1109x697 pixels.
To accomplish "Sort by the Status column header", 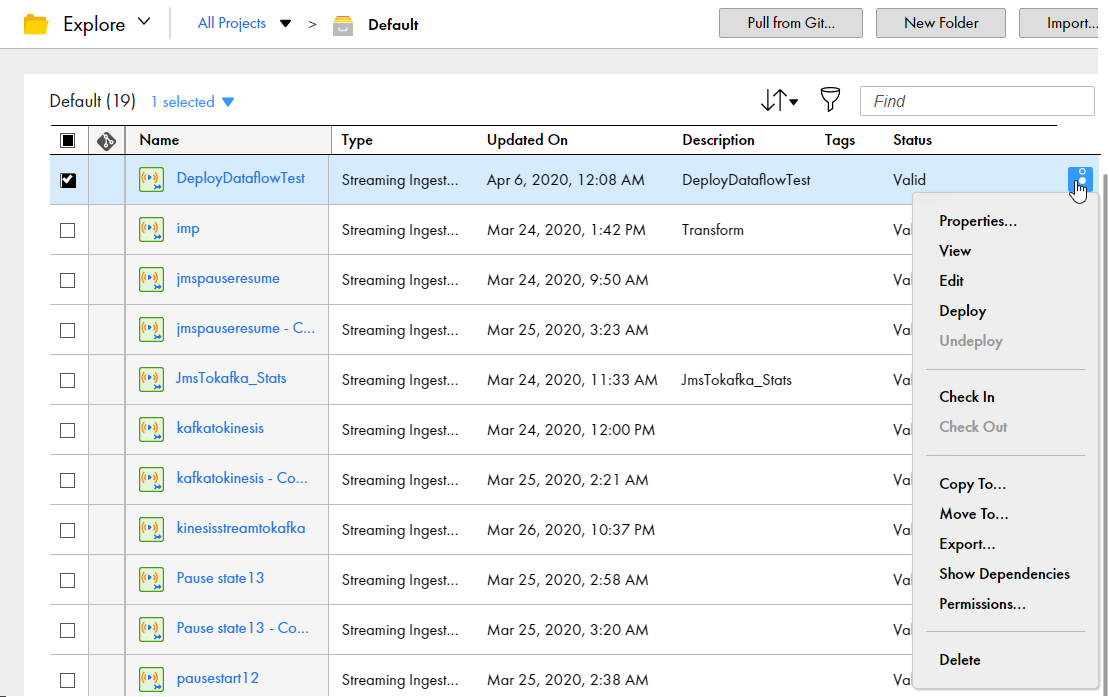I will pyautogui.click(x=912, y=140).
